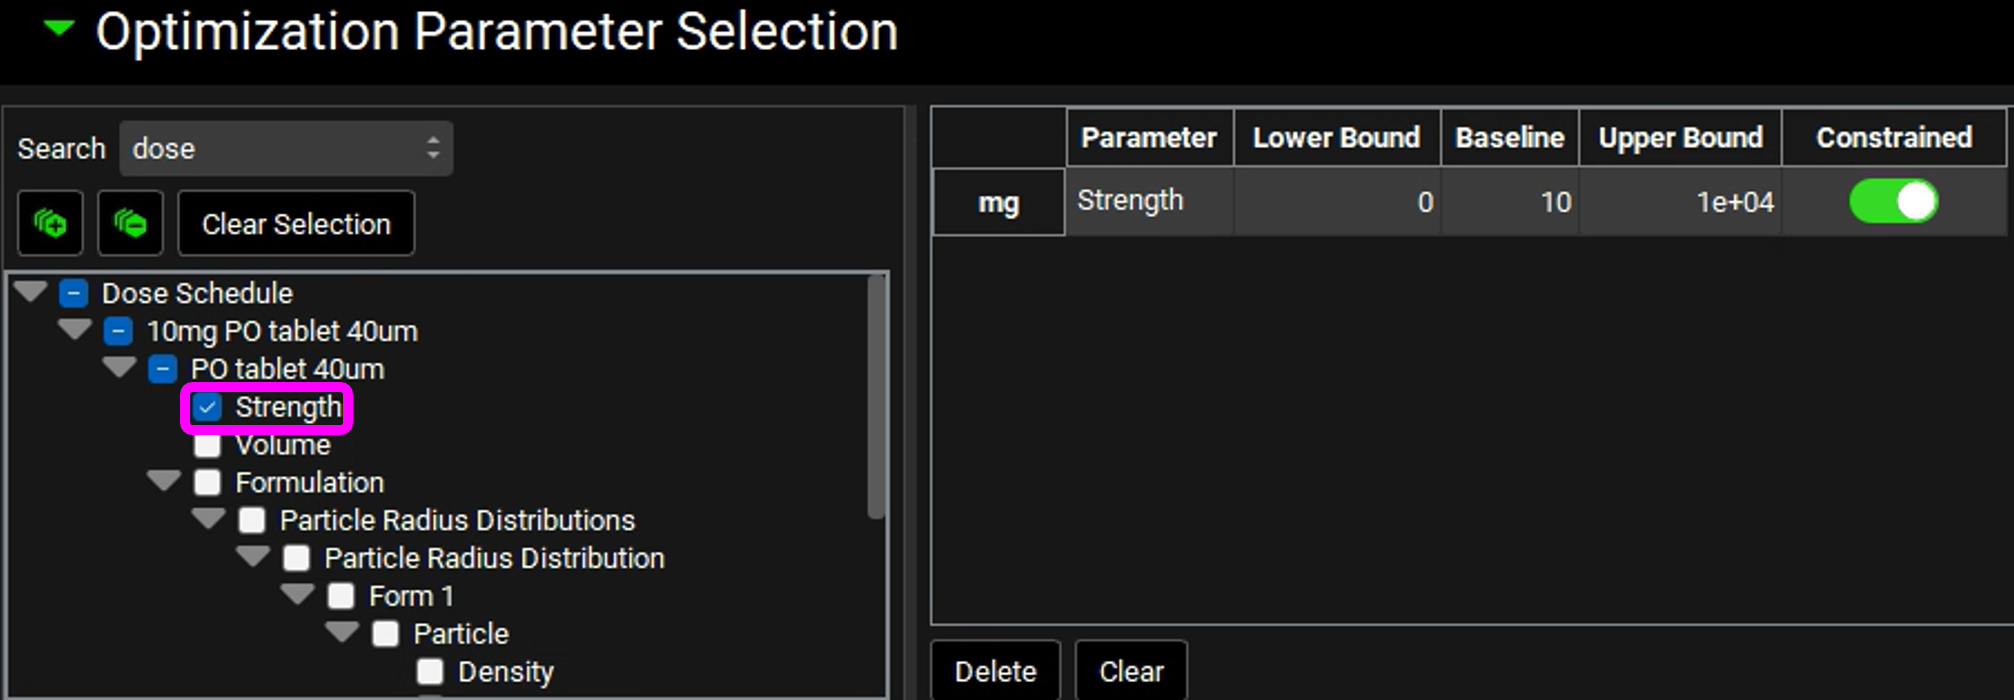Click the collapse-all tree nodes icon
Image resolution: width=2014 pixels, height=700 pixels.
click(130, 223)
